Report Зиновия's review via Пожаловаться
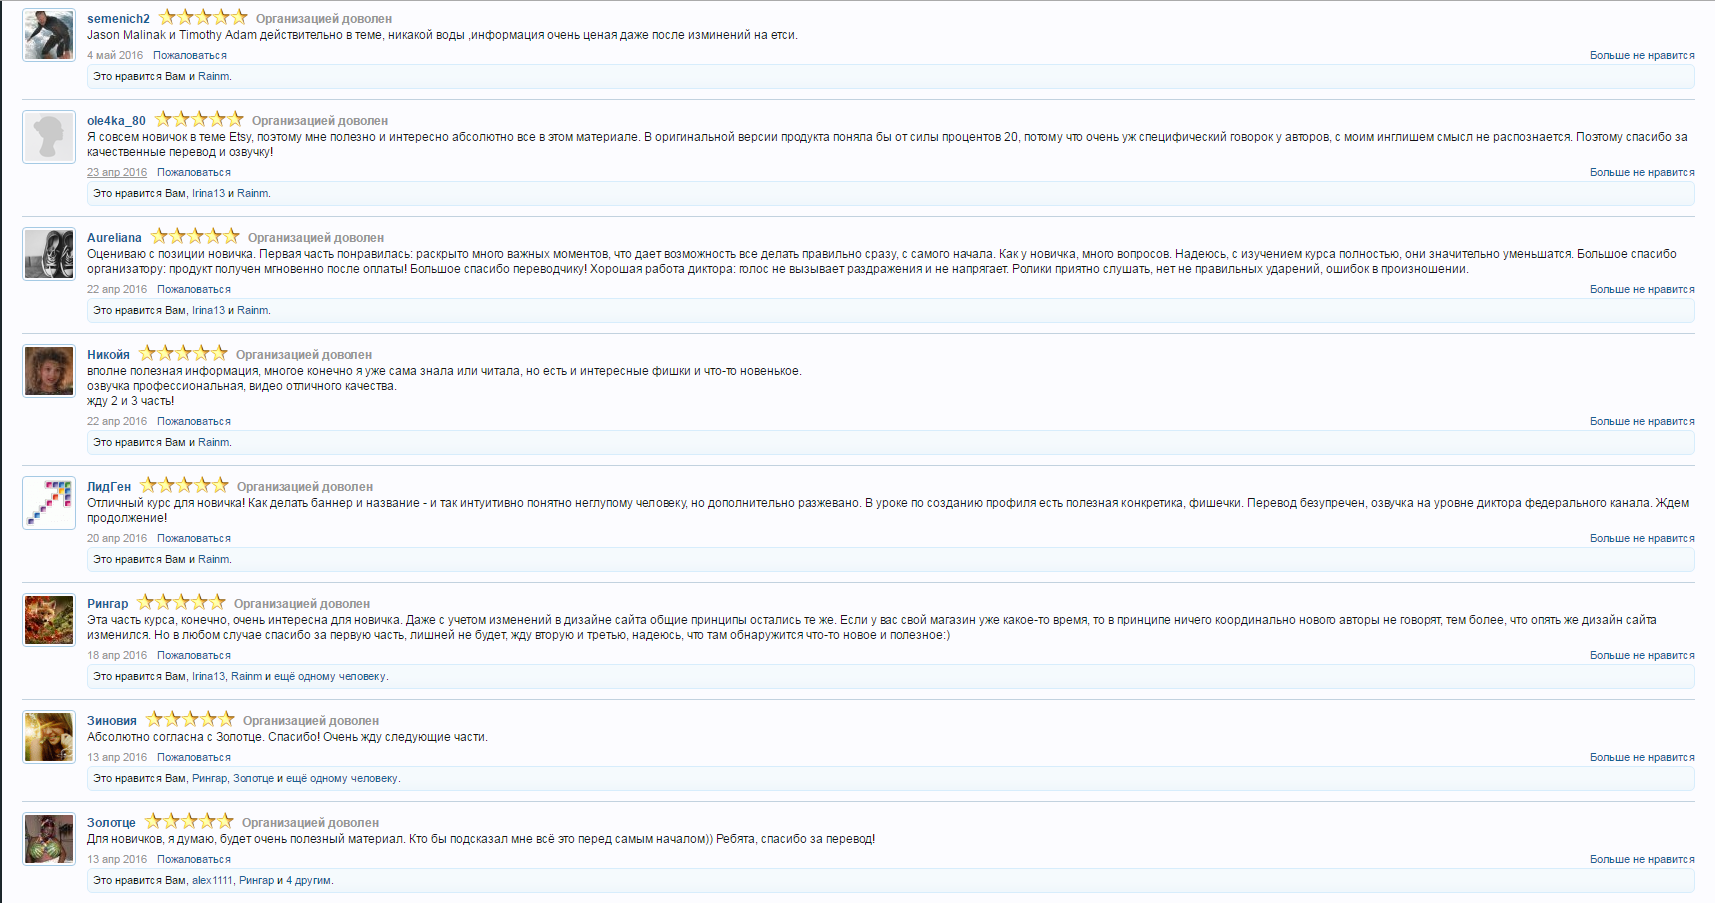 194,758
